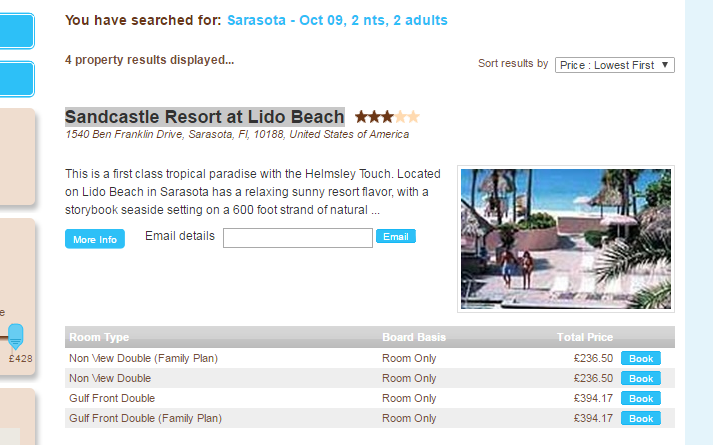Open the Sort results by dropdown
This screenshot has width=713, height=445.
click(x=615, y=65)
